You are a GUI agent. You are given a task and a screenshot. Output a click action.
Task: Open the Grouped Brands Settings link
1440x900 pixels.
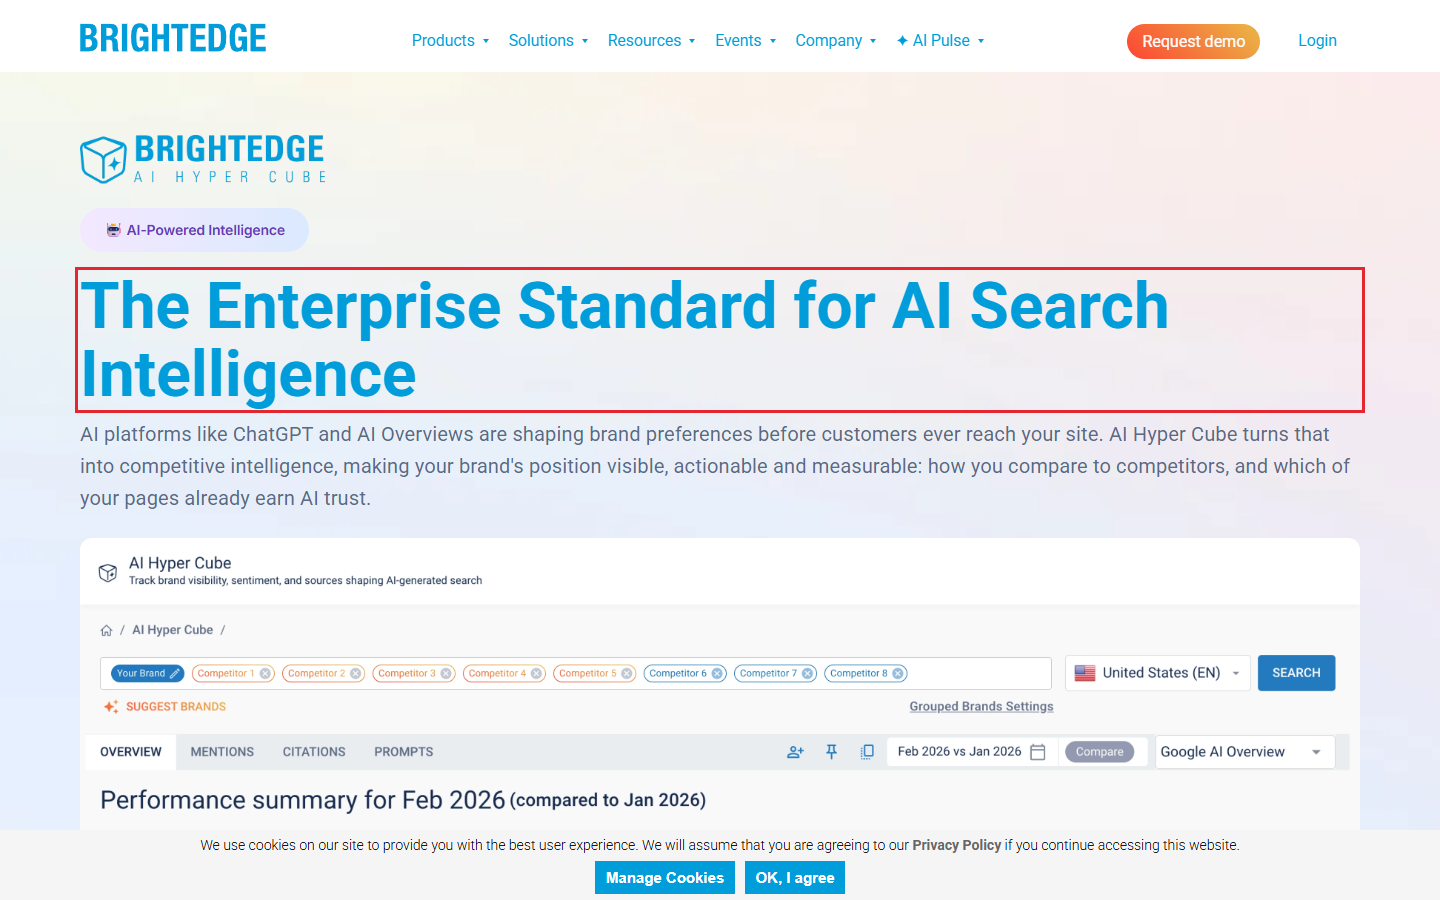pyautogui.click(x=981, y=706)
